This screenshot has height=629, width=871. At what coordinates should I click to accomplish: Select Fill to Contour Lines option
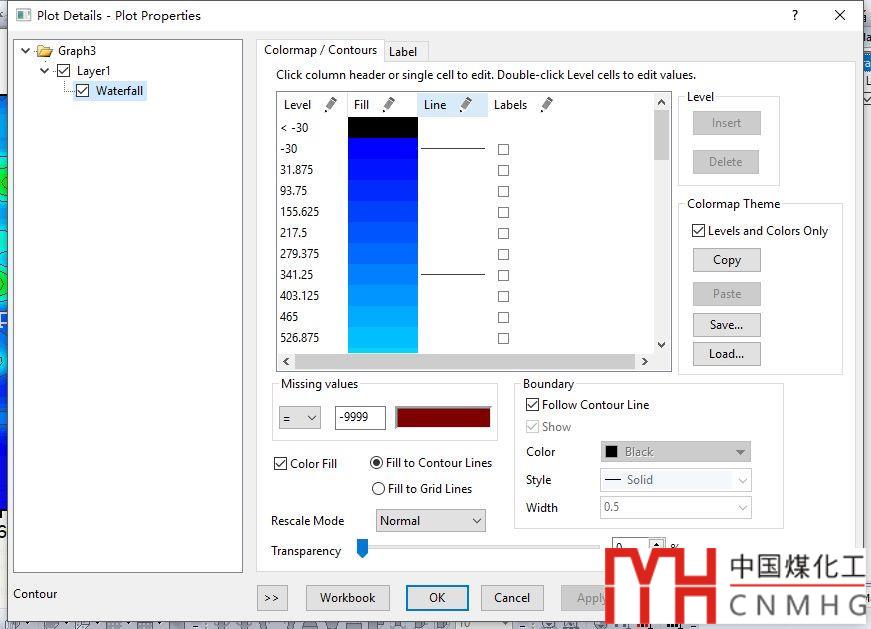(x=377, y=462)
